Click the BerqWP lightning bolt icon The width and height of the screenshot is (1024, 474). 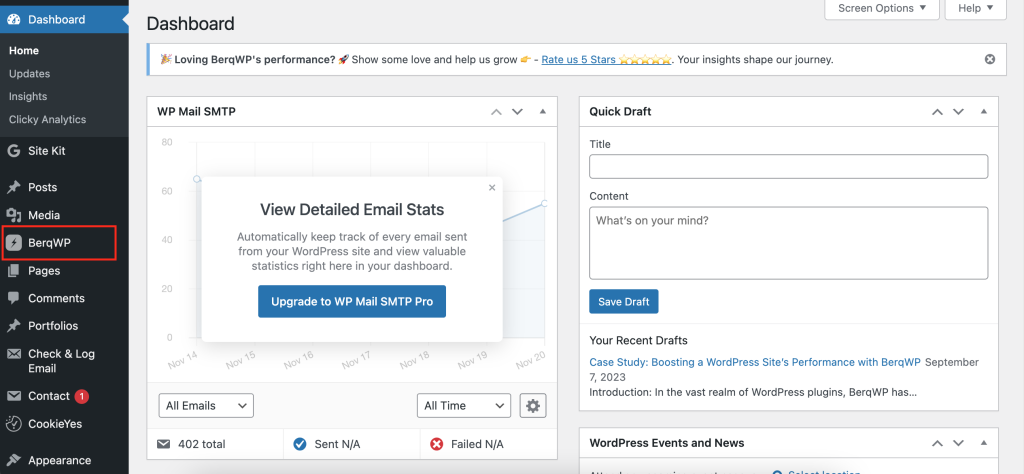coord(14,244)
